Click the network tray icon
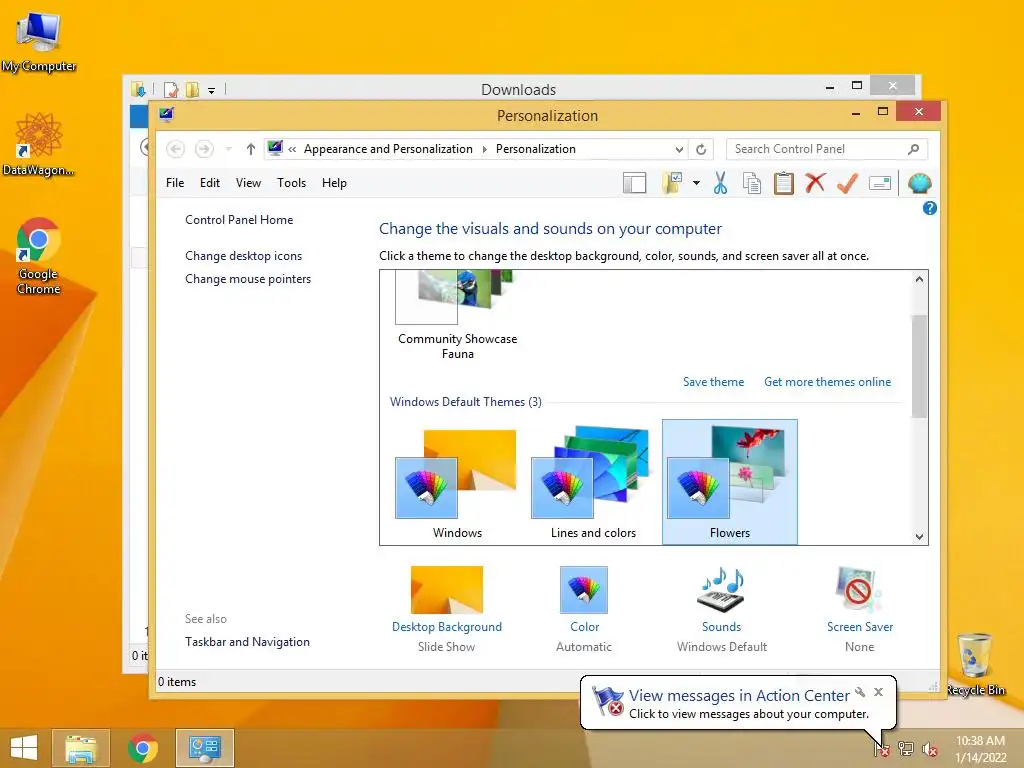 906,748
